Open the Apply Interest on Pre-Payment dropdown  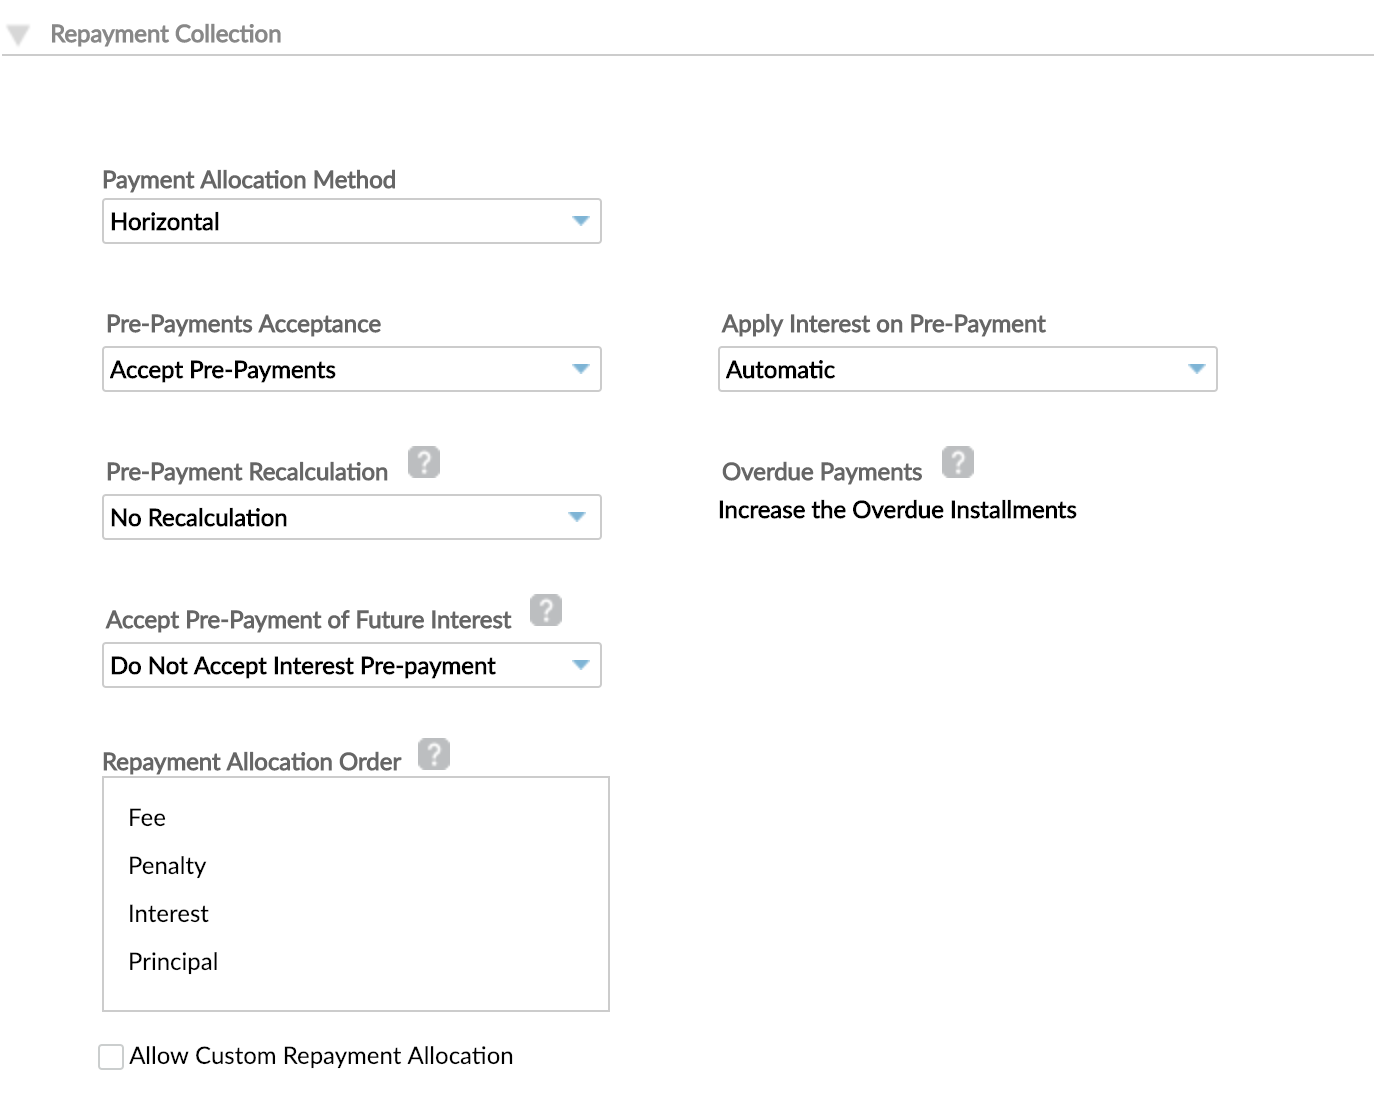(x=966, y=369)
